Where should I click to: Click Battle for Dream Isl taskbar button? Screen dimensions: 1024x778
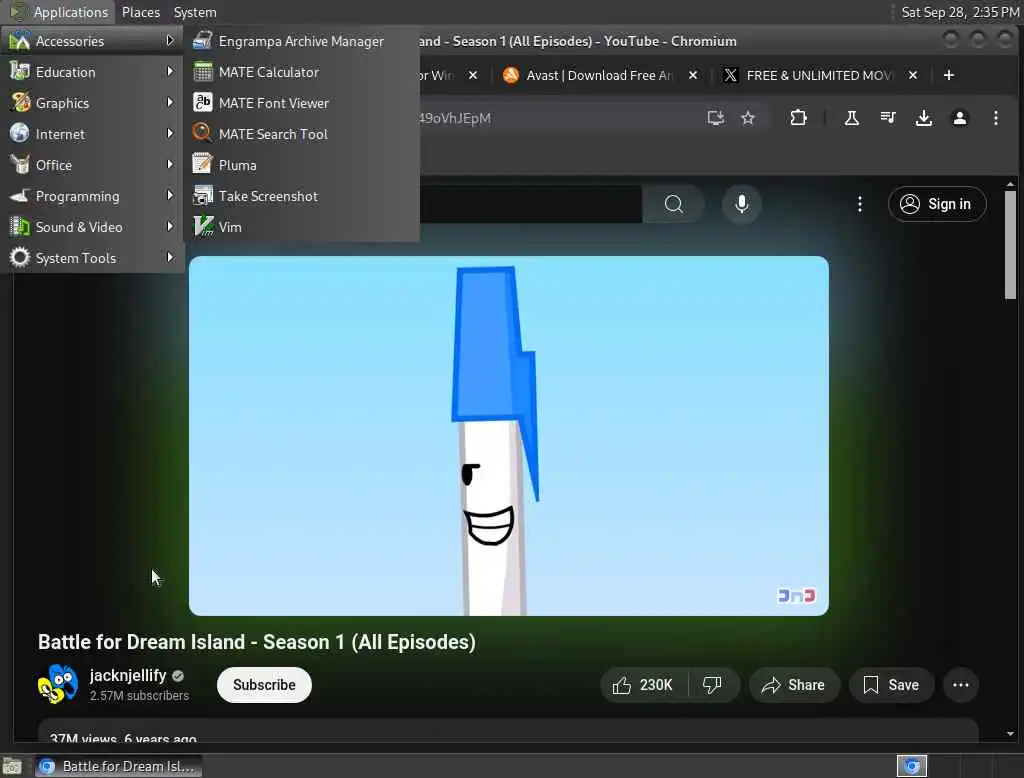click(118, 767)
